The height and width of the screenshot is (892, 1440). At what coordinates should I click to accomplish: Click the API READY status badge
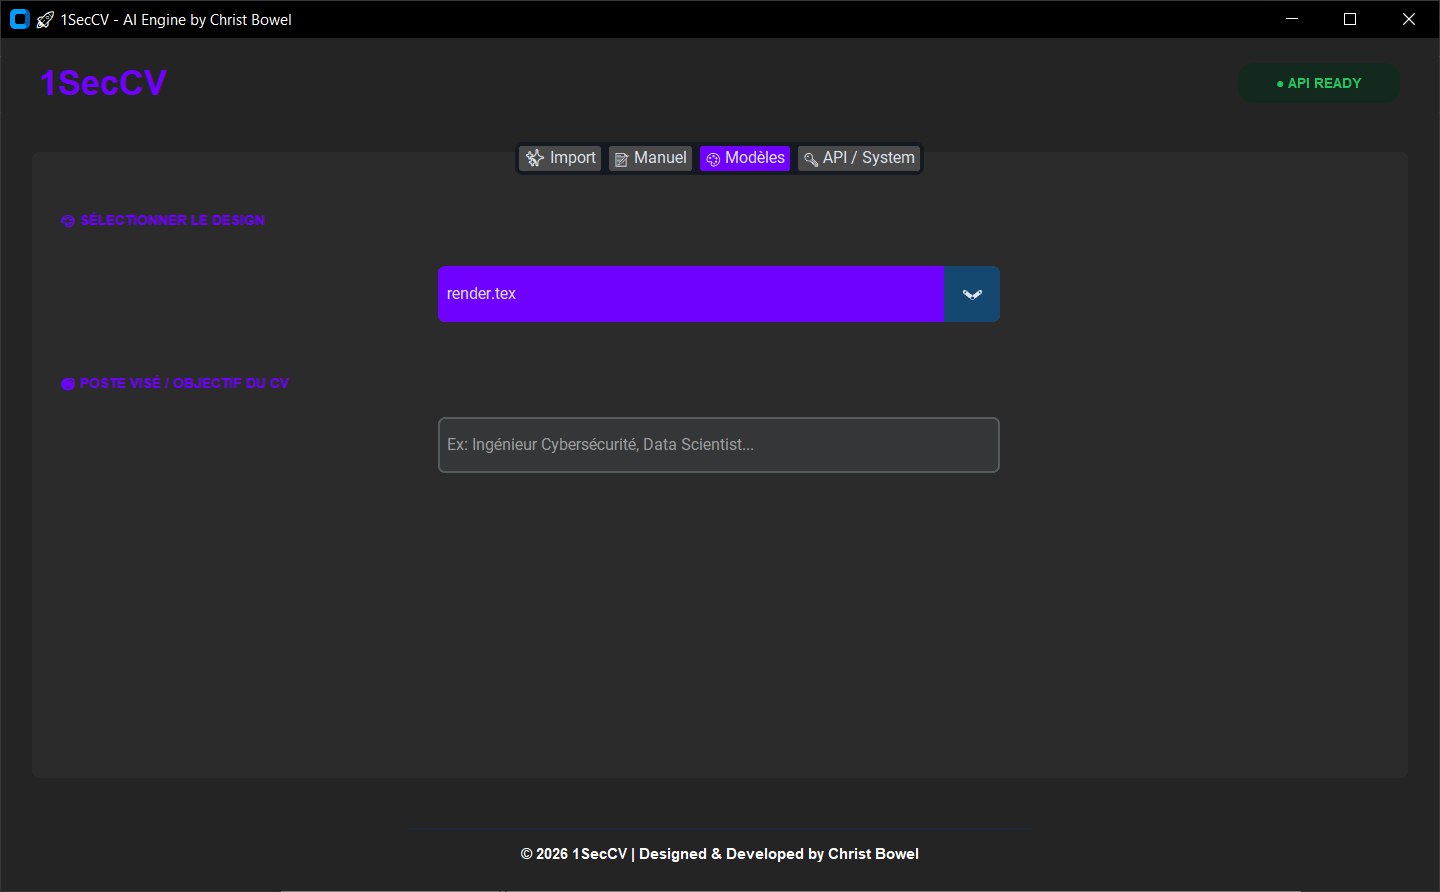(x=1318, y=83)
